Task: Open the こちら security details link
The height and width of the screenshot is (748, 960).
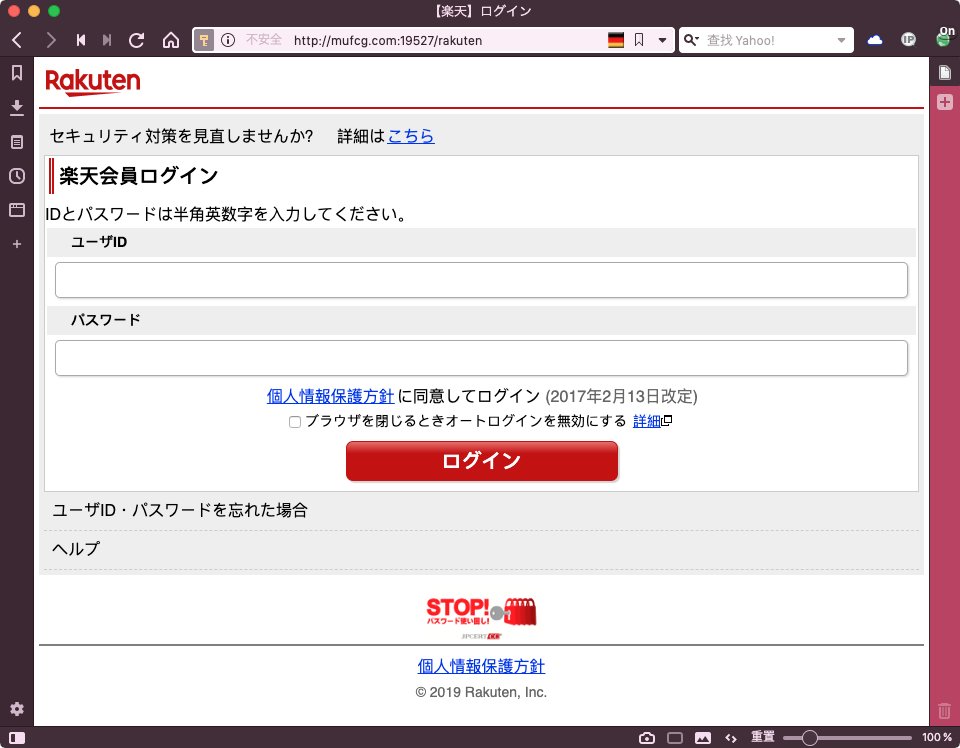Action: 411,136
